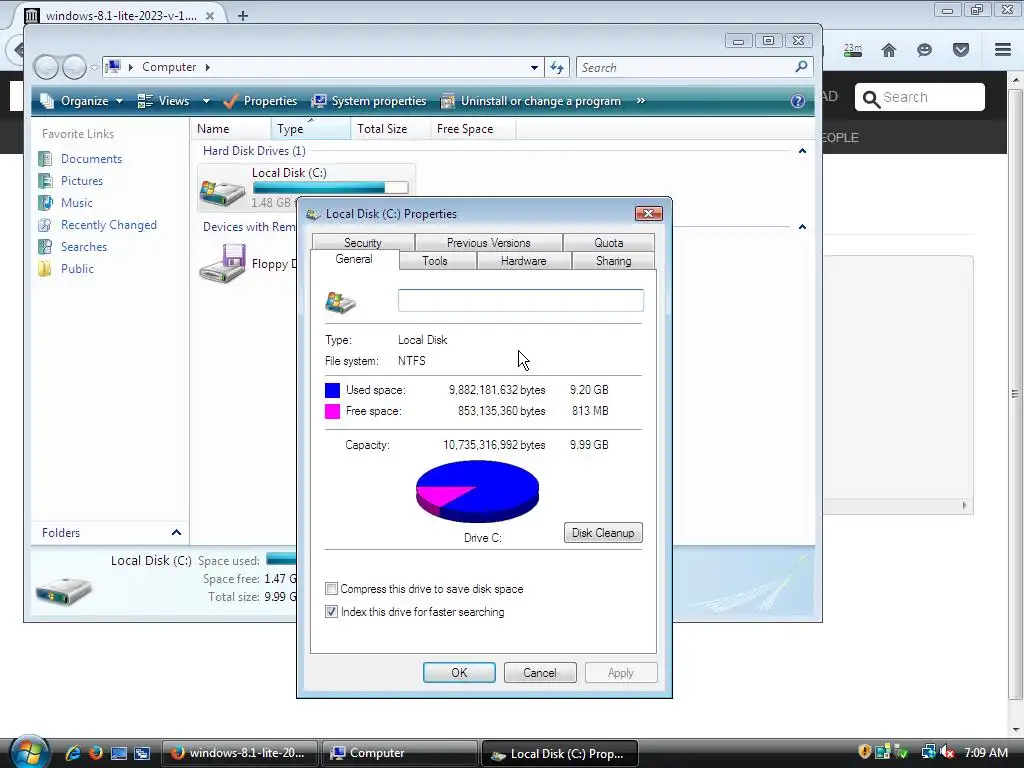Click the search magnifier in Explorer
The image size is (1024, 768).
click(801, 67)
